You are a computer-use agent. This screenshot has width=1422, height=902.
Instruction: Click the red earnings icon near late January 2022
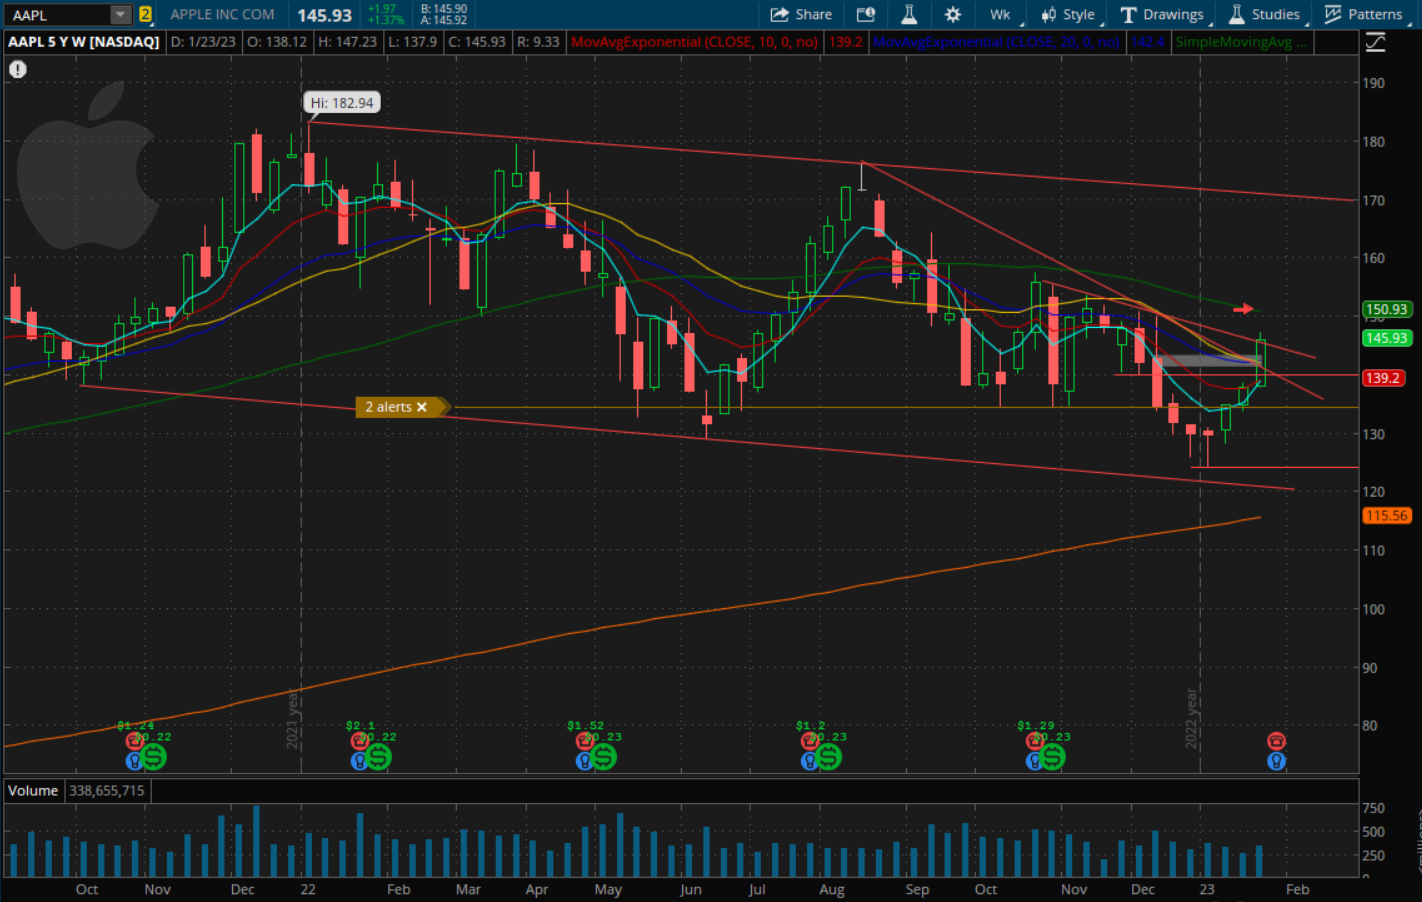[359, 741]
